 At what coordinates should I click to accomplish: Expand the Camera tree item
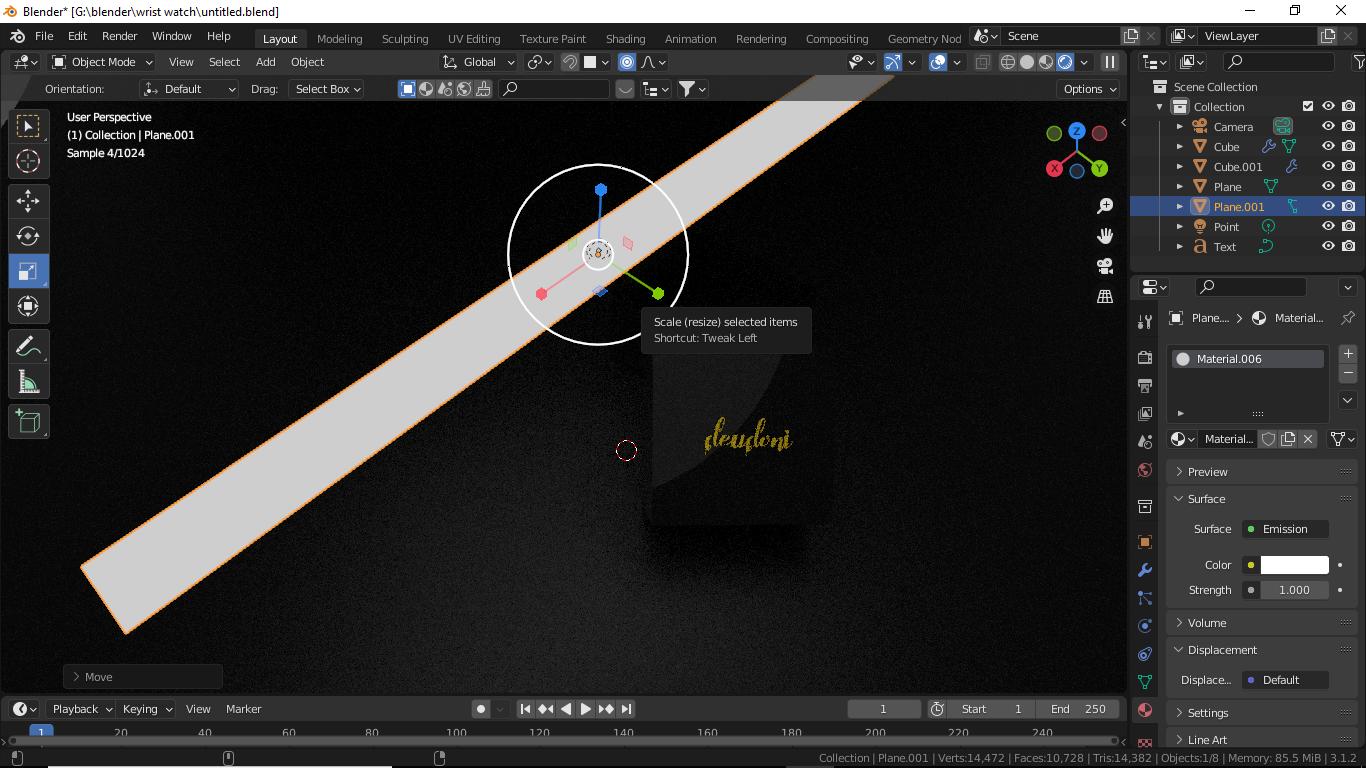(x=1180, y=127)
